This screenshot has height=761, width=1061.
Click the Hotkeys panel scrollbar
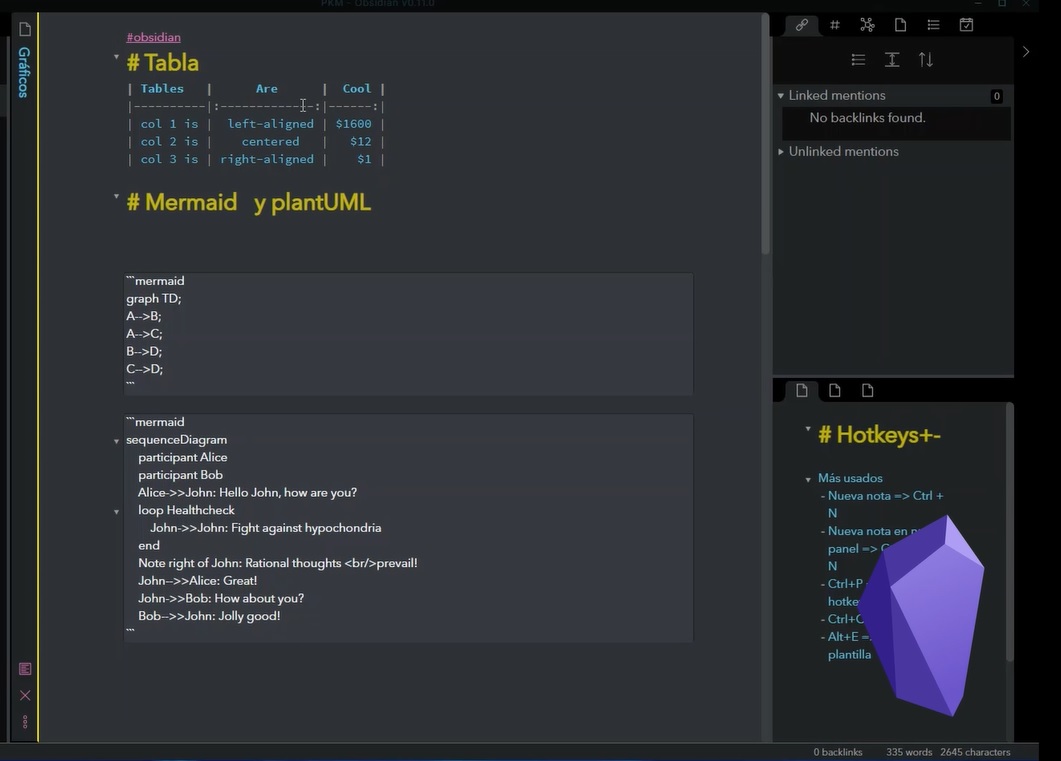(x=1010, y=532)
